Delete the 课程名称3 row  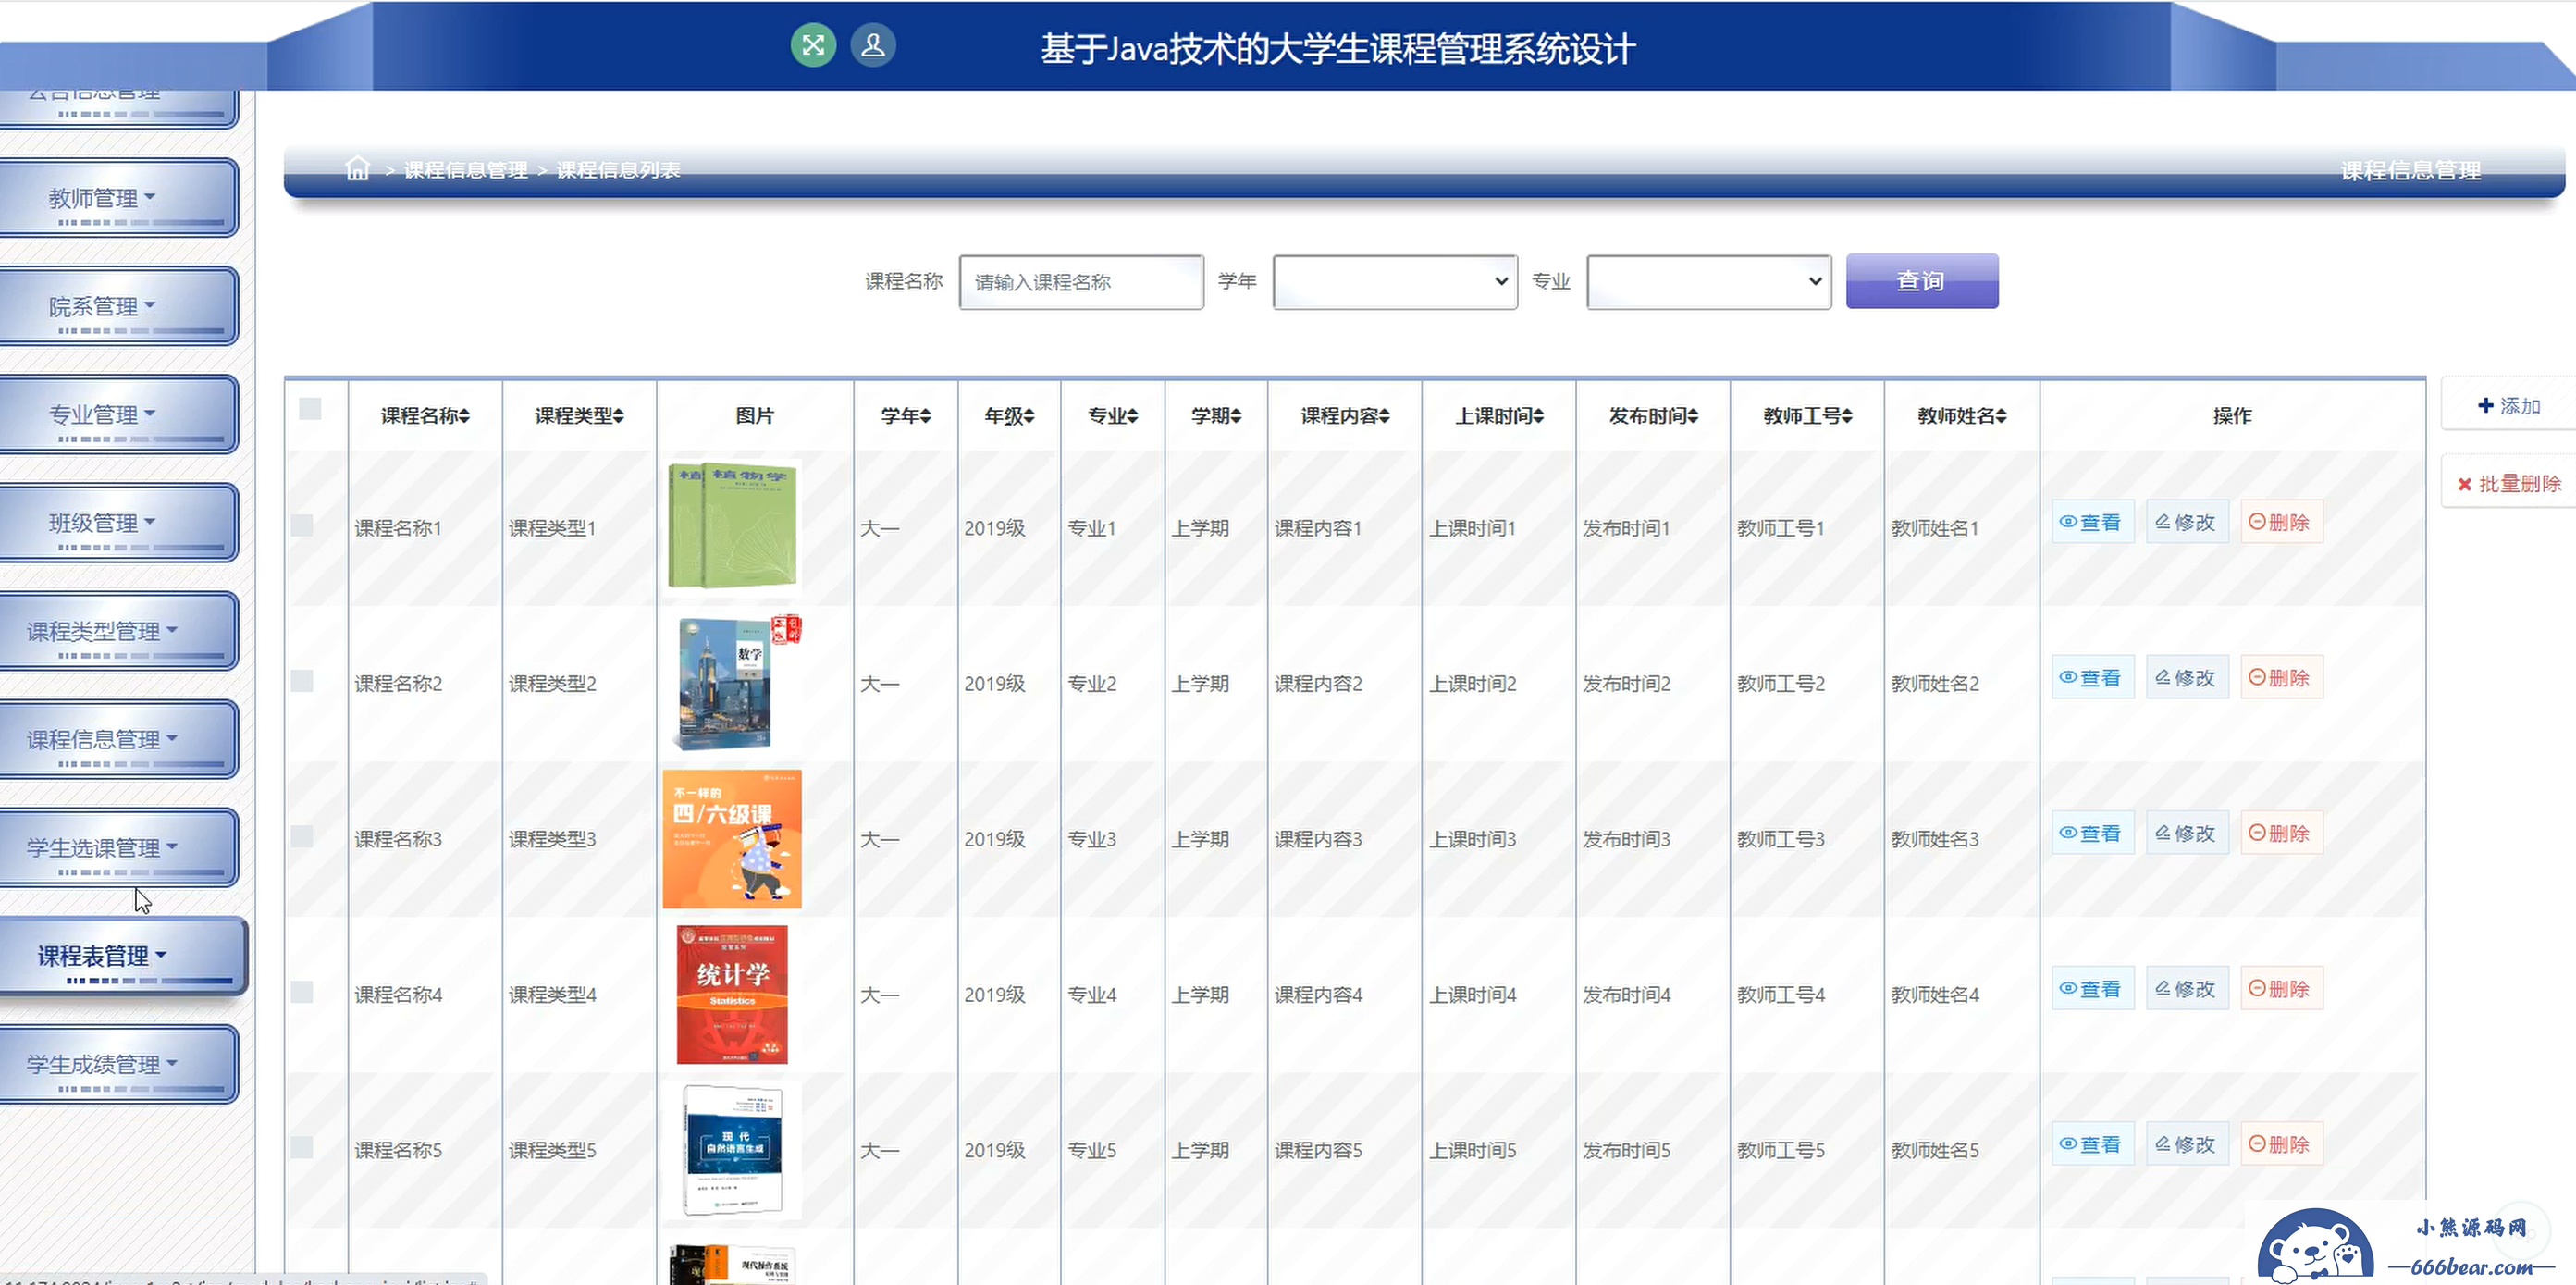coord(2281,833)
